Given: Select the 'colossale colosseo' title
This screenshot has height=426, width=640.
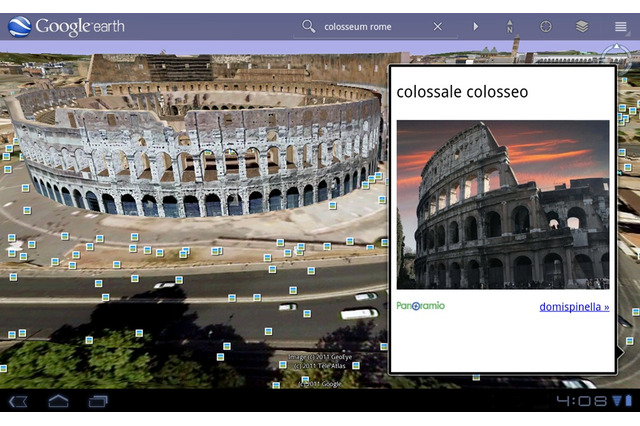Looking at the screenshot, I should [462, 92].
